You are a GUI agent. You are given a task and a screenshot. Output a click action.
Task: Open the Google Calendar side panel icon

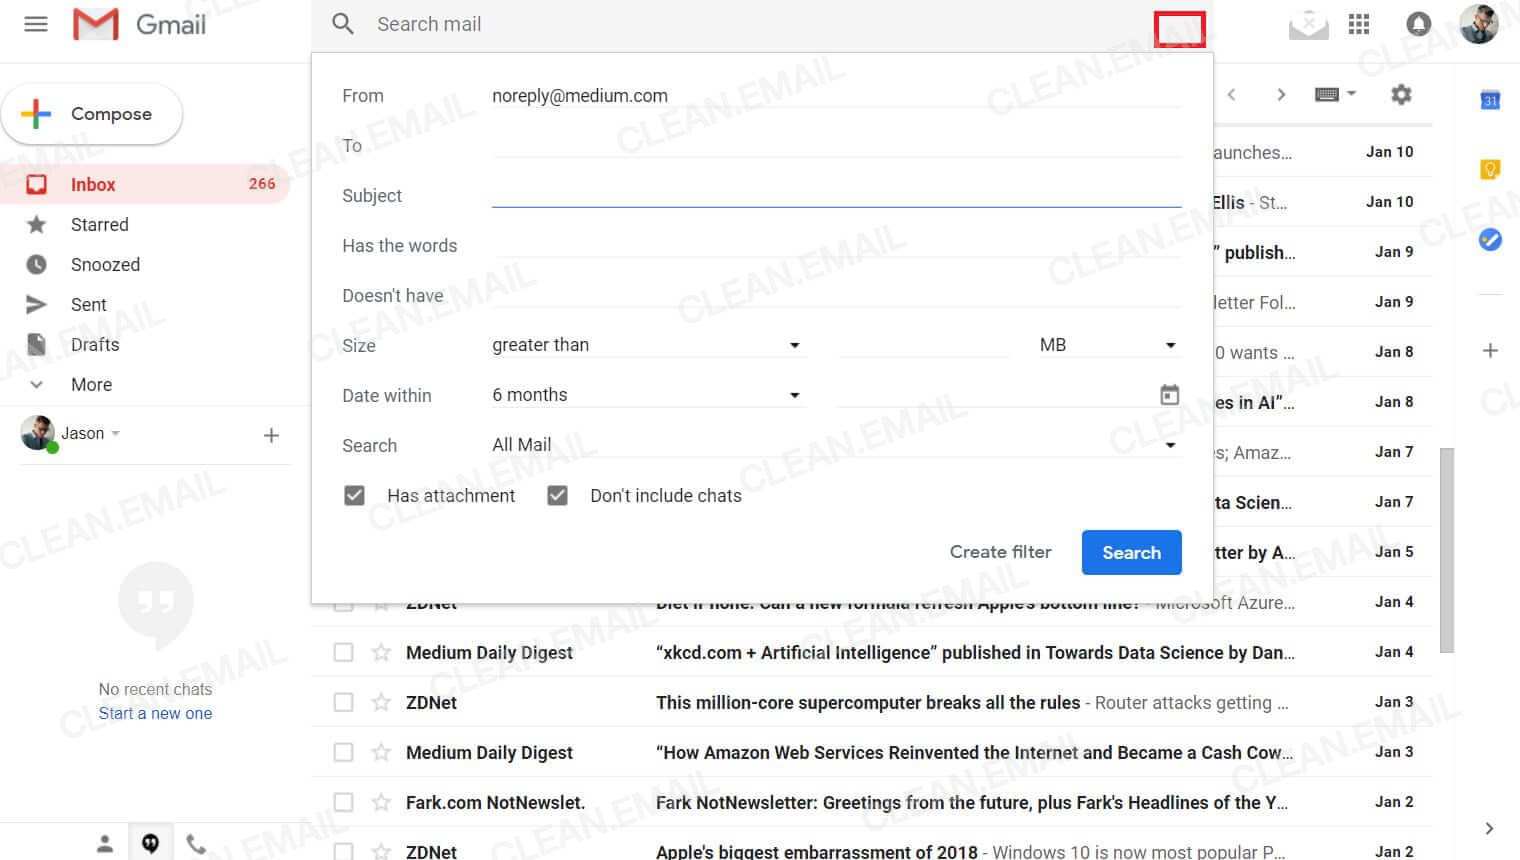point(1490,100)
